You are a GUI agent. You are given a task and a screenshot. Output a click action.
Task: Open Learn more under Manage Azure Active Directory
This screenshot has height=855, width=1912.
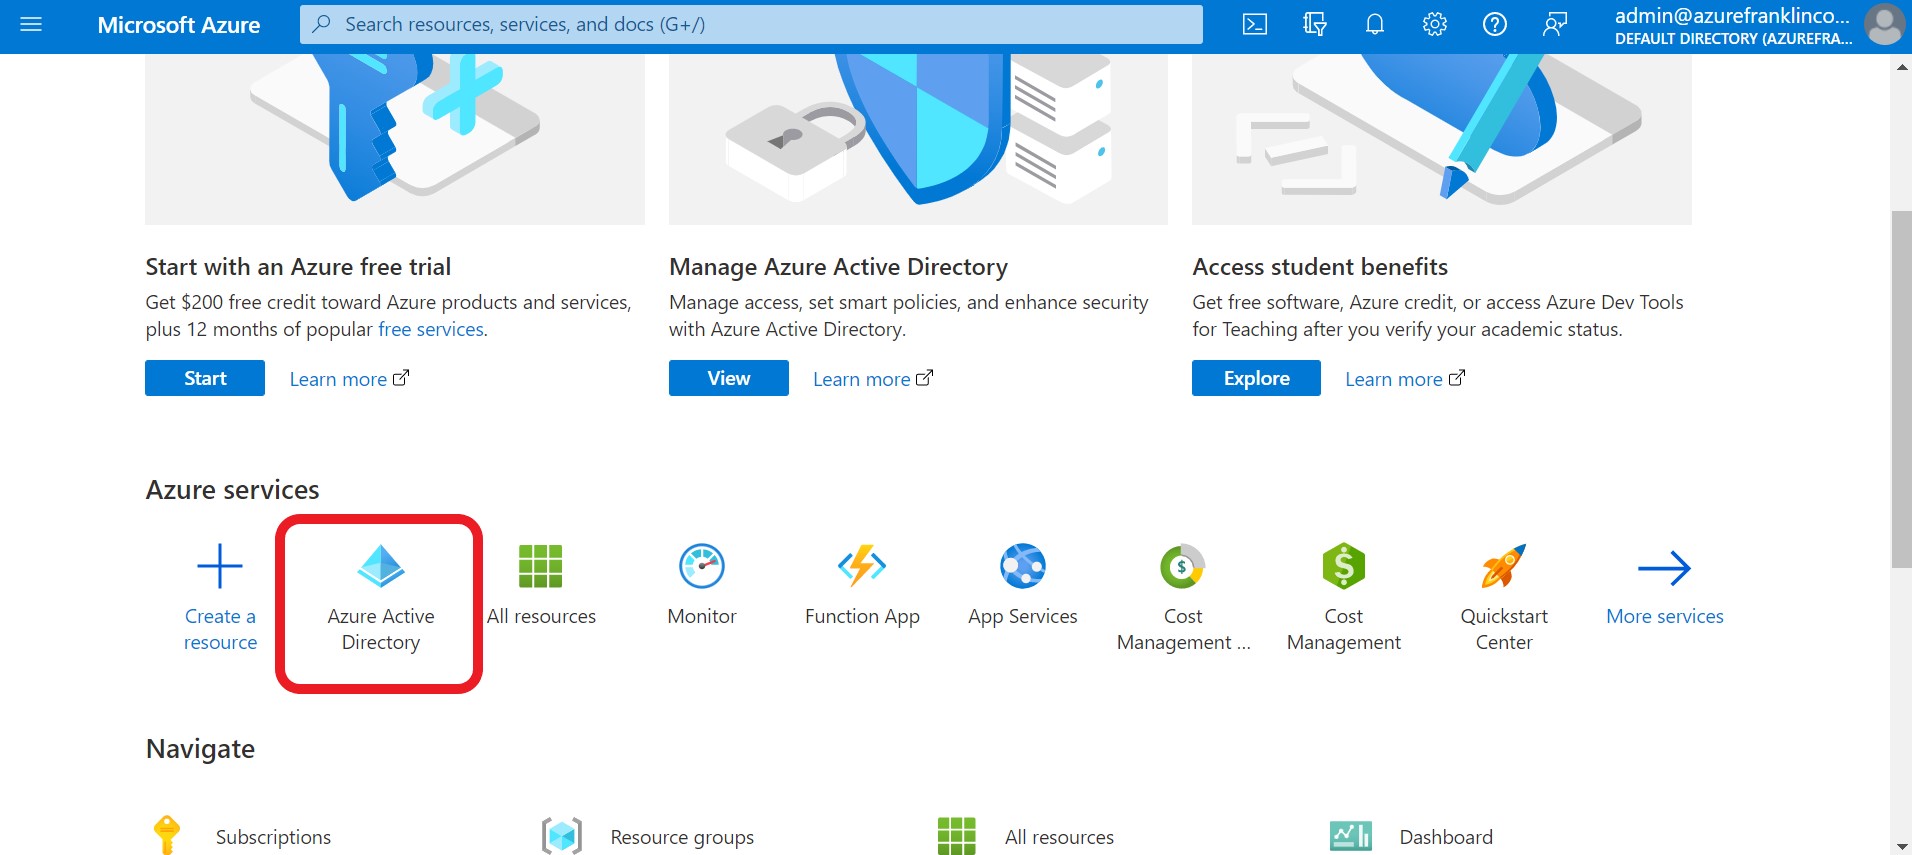(873, 379)
